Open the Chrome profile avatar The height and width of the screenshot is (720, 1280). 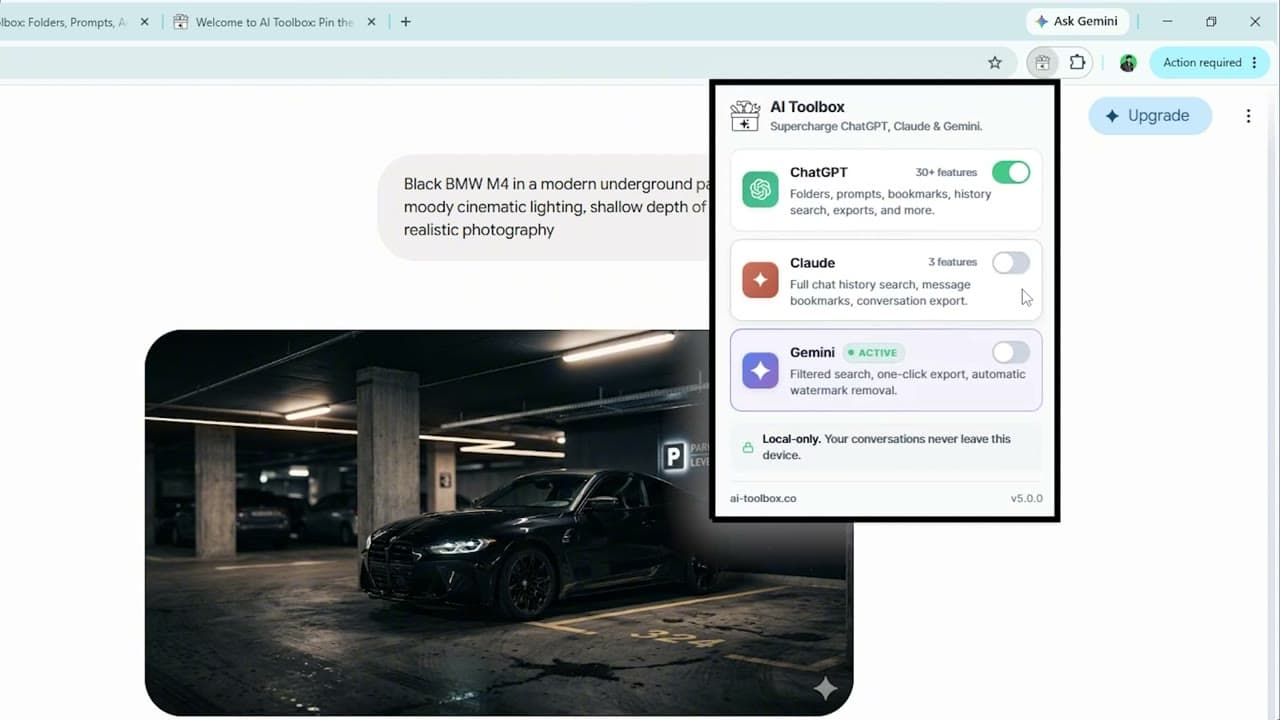pyautogui.click(x=1128, y=62)
